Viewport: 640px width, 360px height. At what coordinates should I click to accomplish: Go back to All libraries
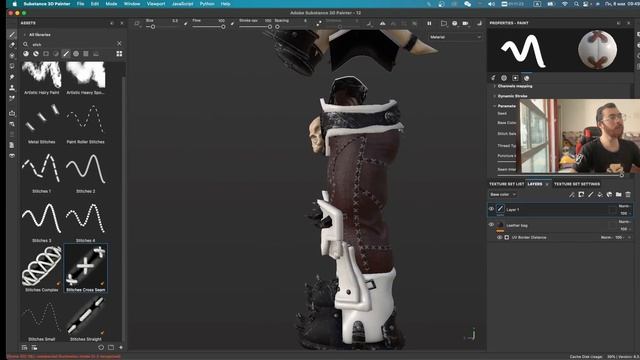click(37, 35)
